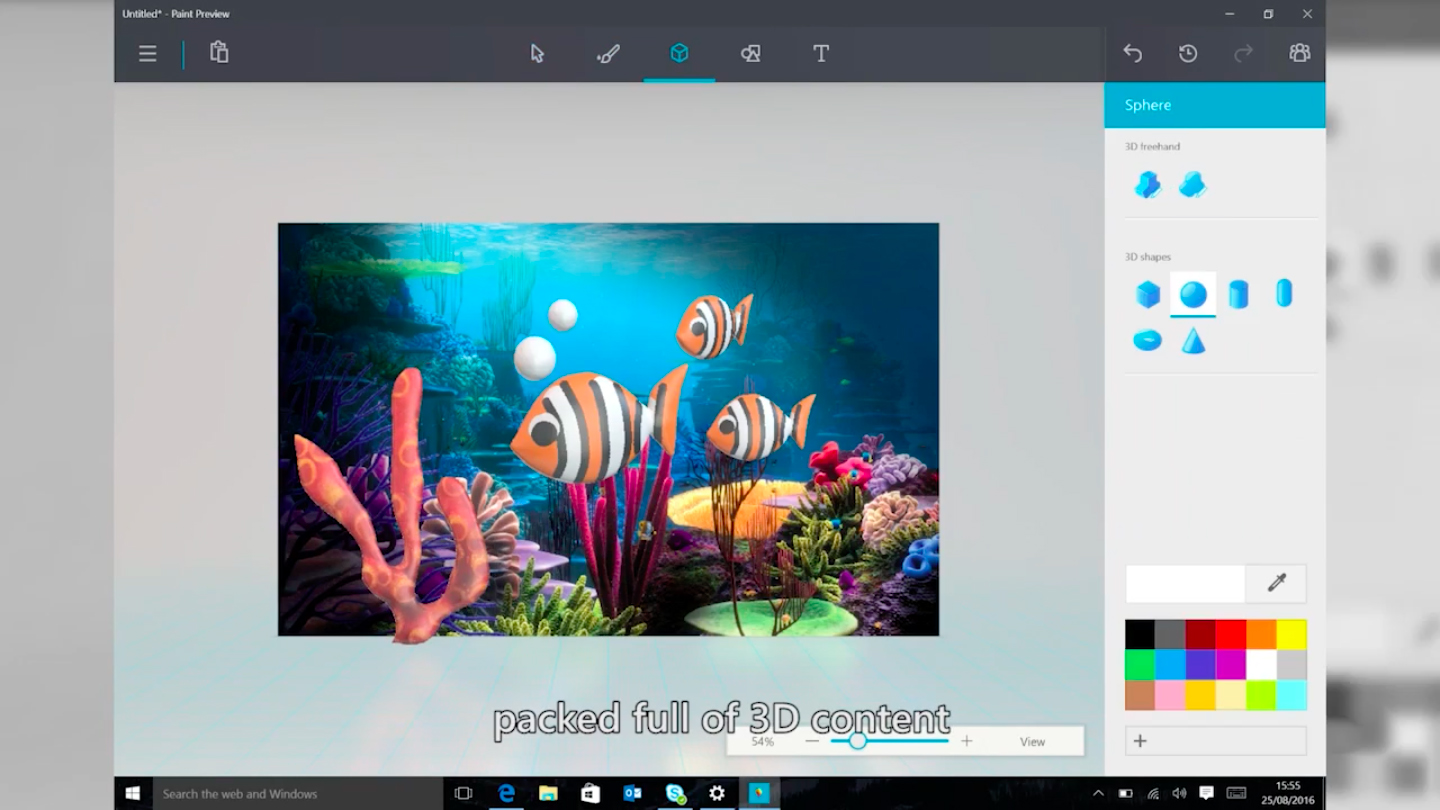Select the Text tool
Screen dimensions: 1440x810
(x=821, y=54)
